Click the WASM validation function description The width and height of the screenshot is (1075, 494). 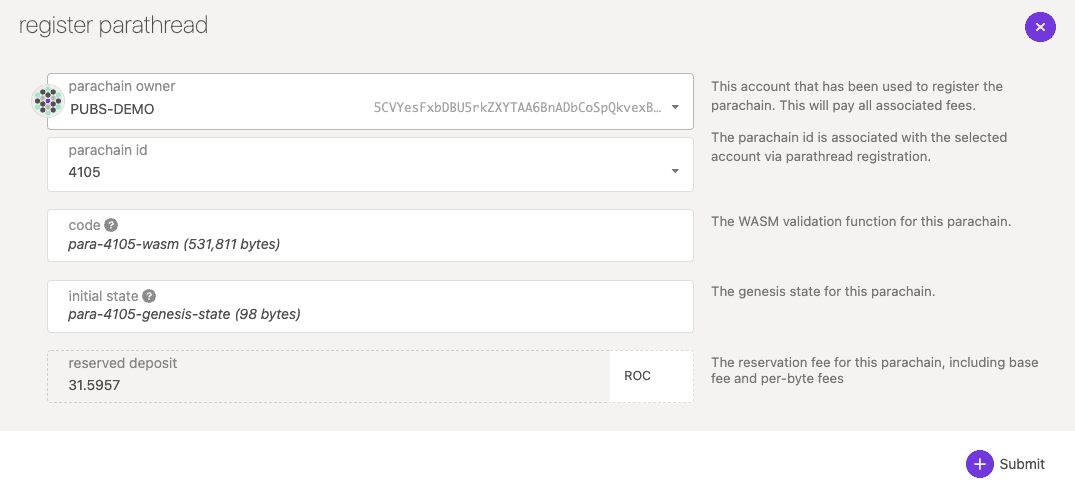(x=861, y=221)
